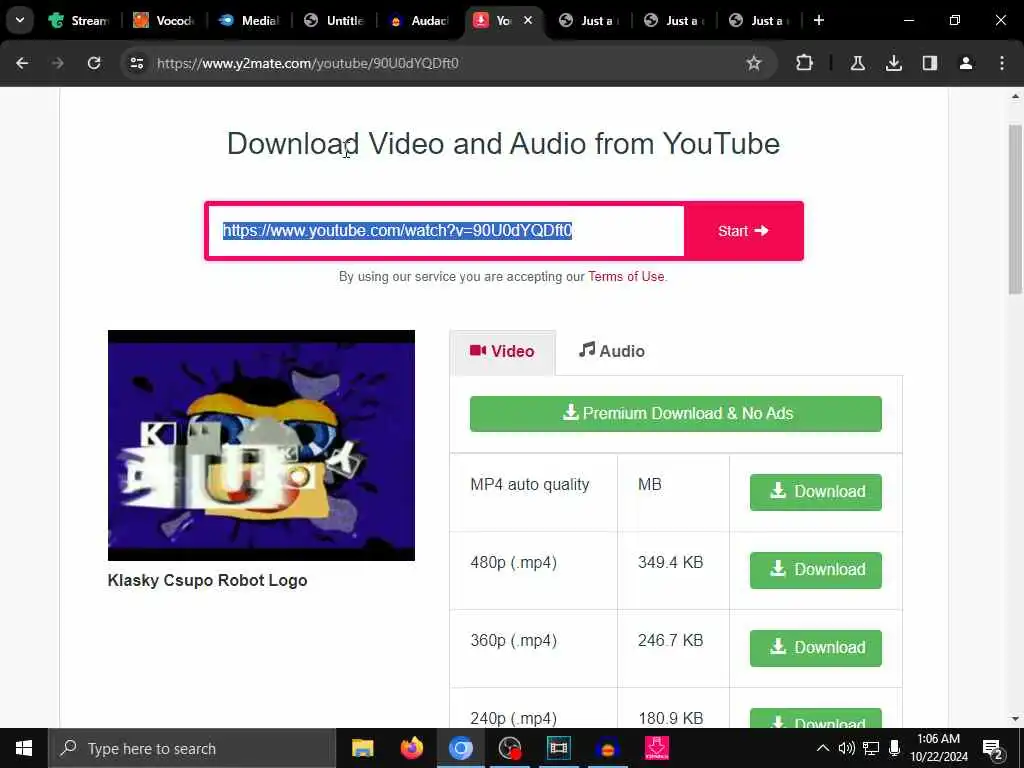Click the page vertical scrollbar thumb
The image size is (1024, 768).
coord(1015,209)
